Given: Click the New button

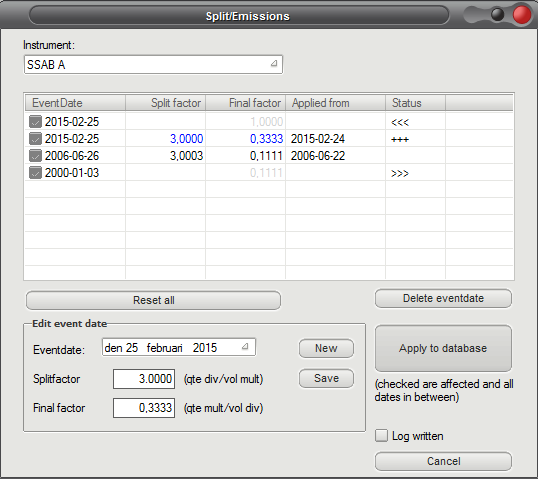Looking at the screenshot, I should pos(326,348).
